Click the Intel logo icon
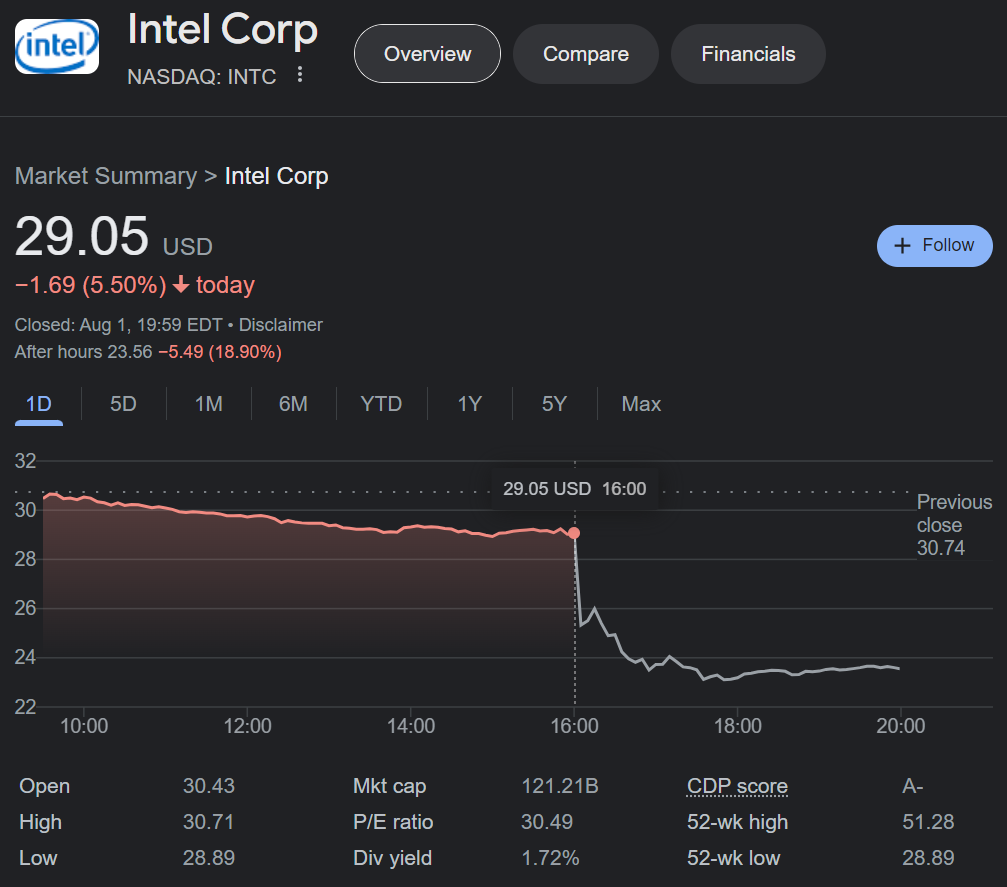The image size is (1007, 887). point(57,46)
